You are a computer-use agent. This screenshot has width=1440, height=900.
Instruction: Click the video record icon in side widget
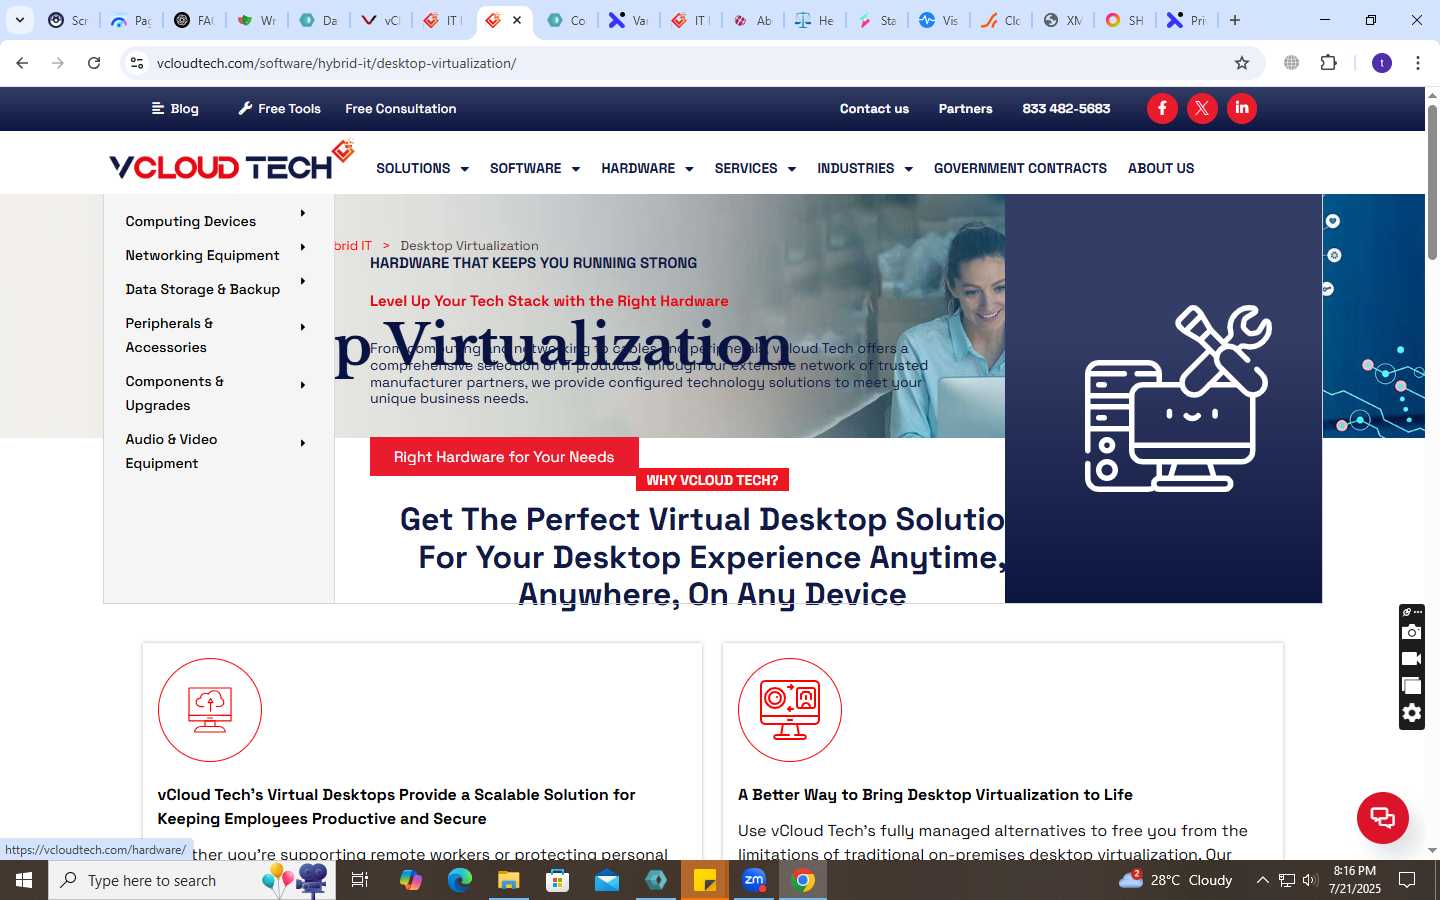point(1412,659)
